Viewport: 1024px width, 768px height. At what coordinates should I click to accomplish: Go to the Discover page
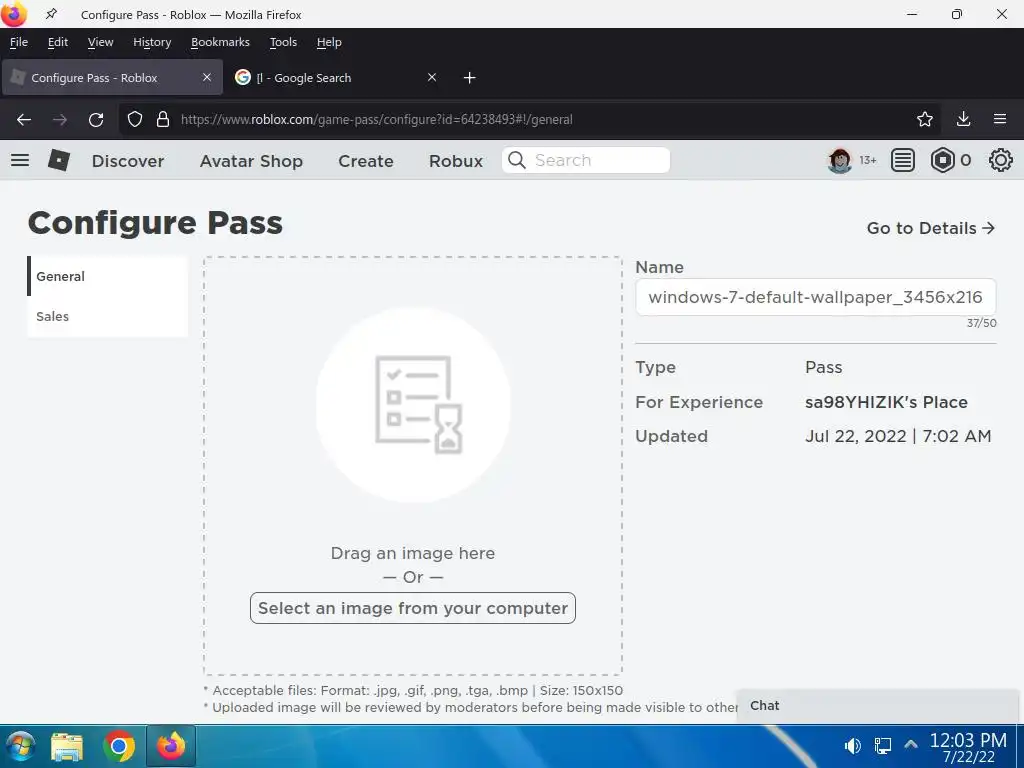click(x=128, y=161)
